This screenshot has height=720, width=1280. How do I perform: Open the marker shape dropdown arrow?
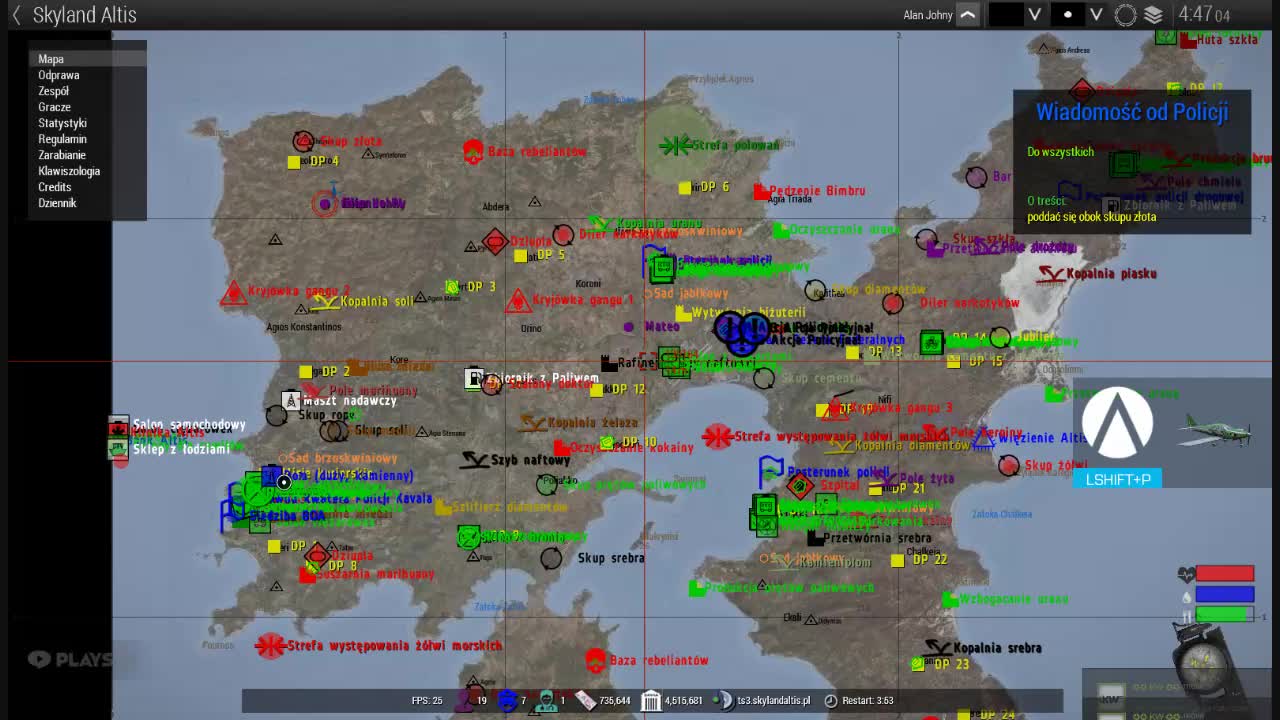coord(1096,15)
